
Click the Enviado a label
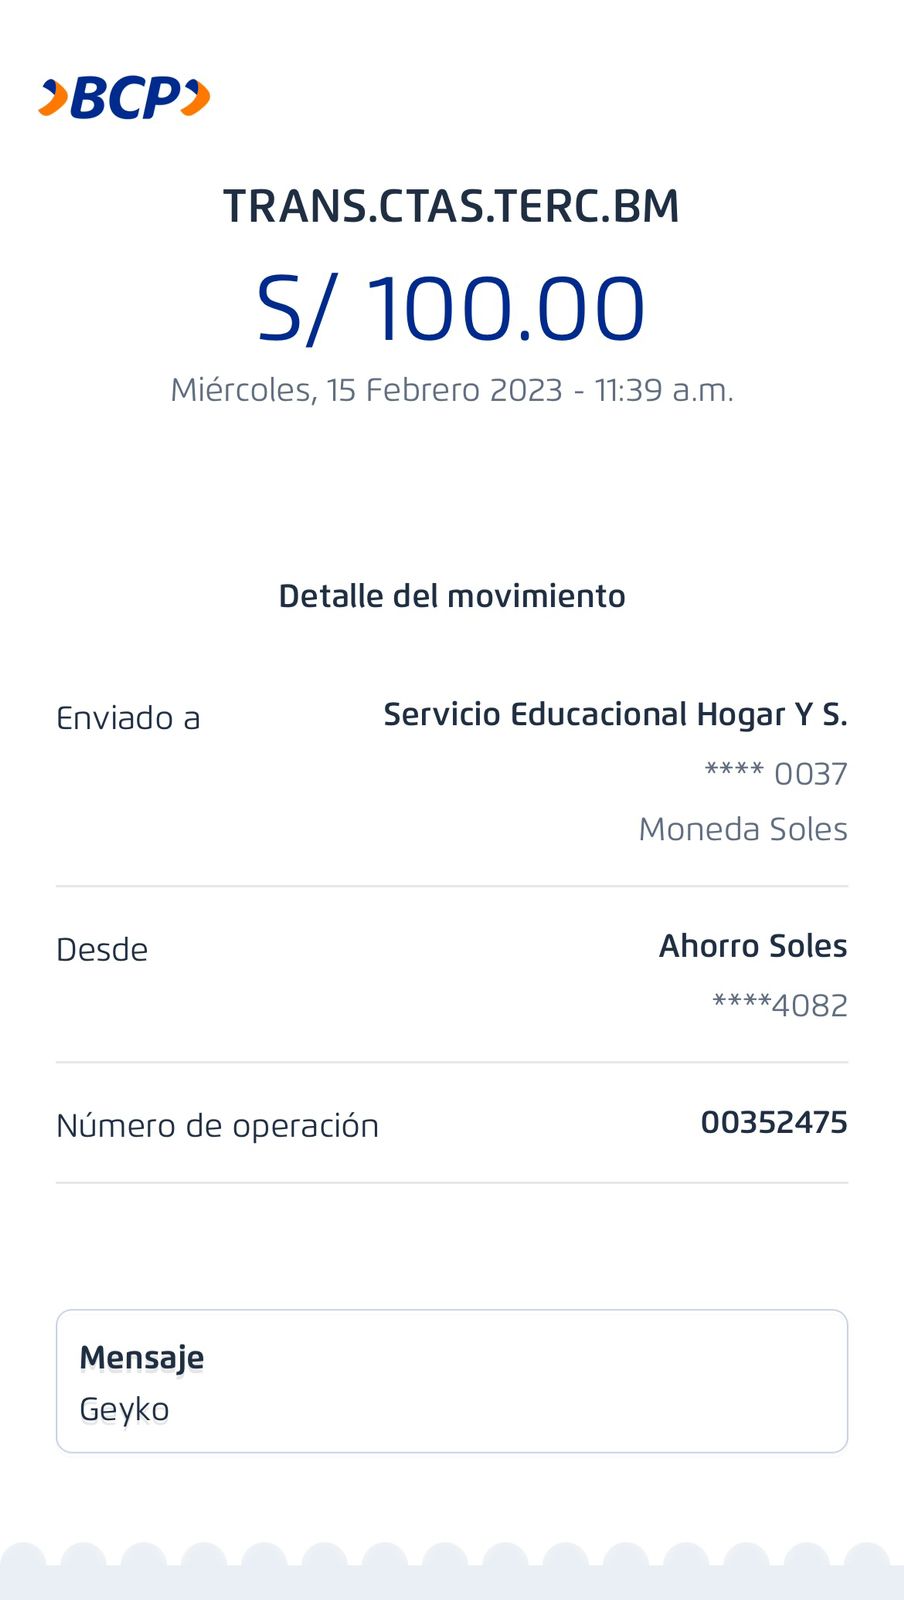(128, 718)
